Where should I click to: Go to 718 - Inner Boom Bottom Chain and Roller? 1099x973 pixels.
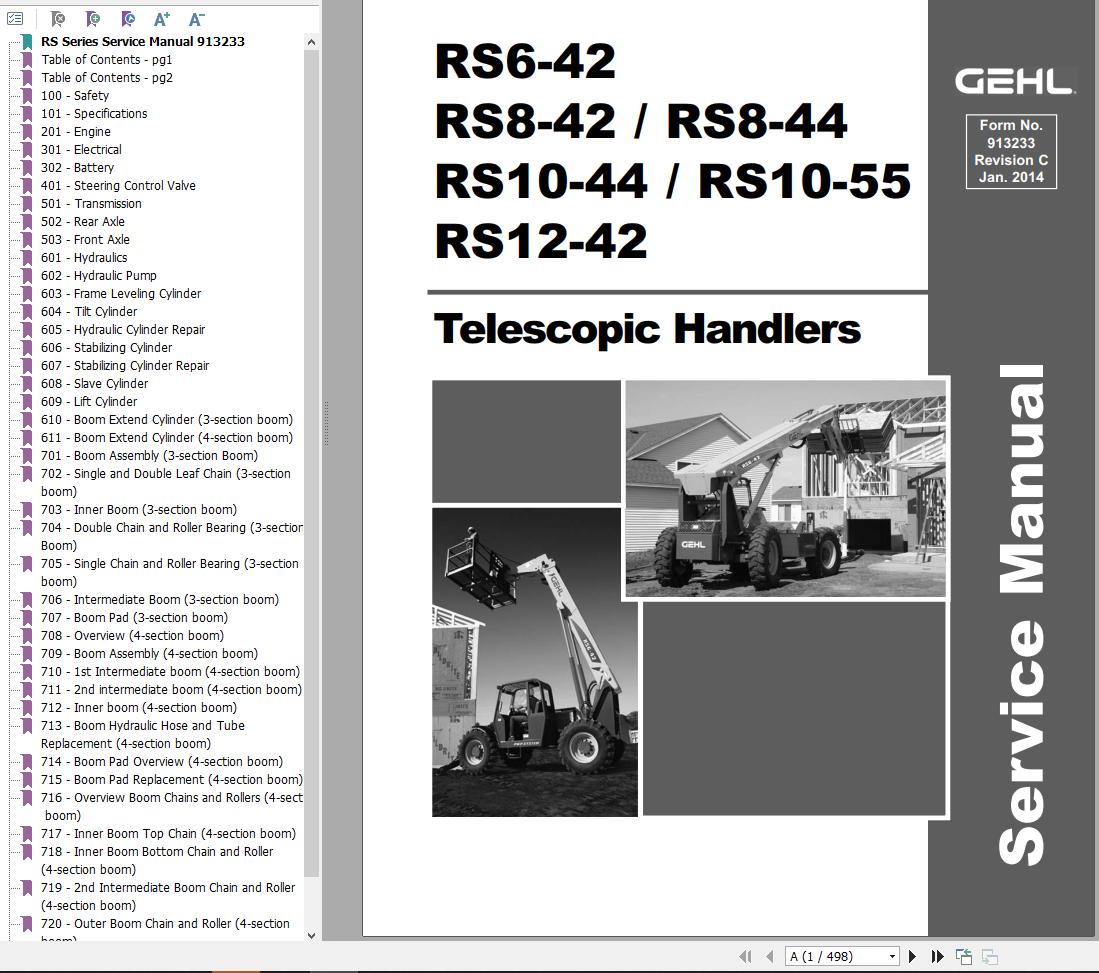[x=157, y=861]
